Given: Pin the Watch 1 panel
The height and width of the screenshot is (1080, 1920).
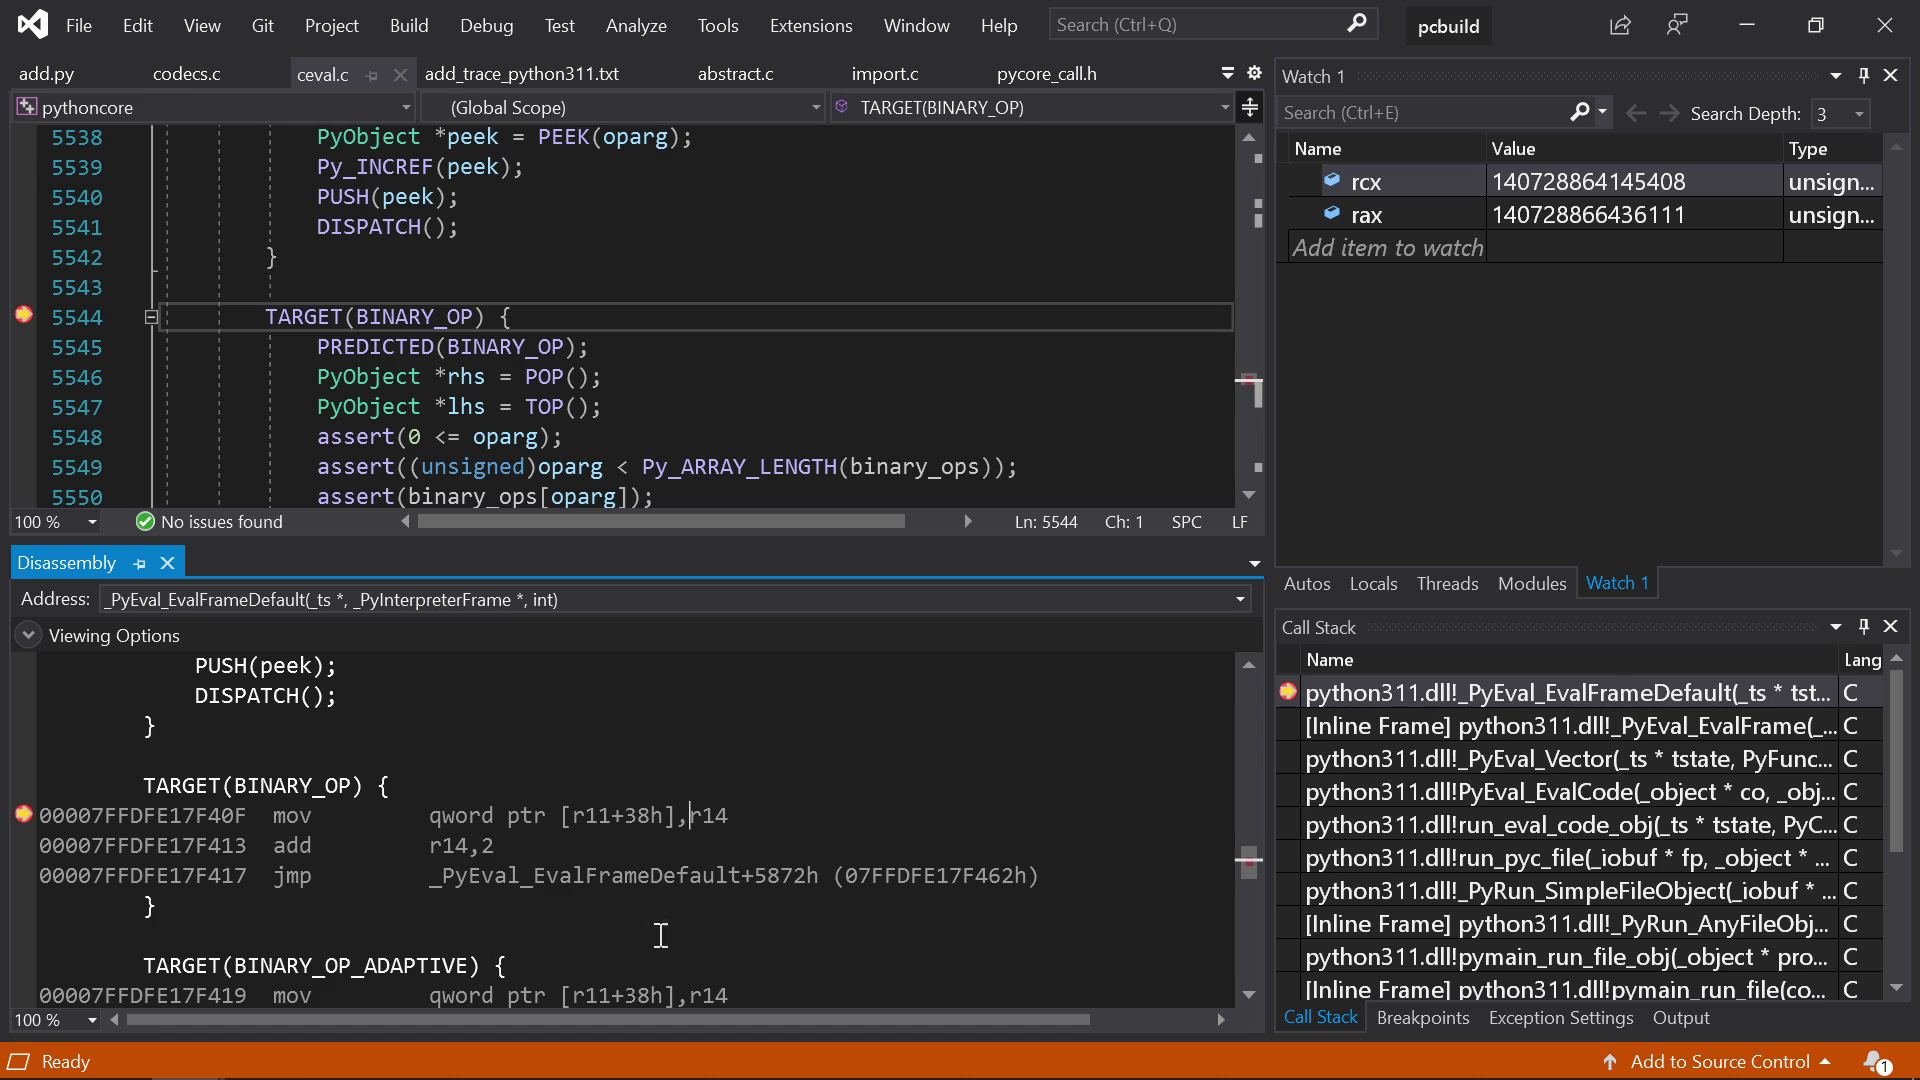Looking at the screenshot, I should tap(1863, 75).
